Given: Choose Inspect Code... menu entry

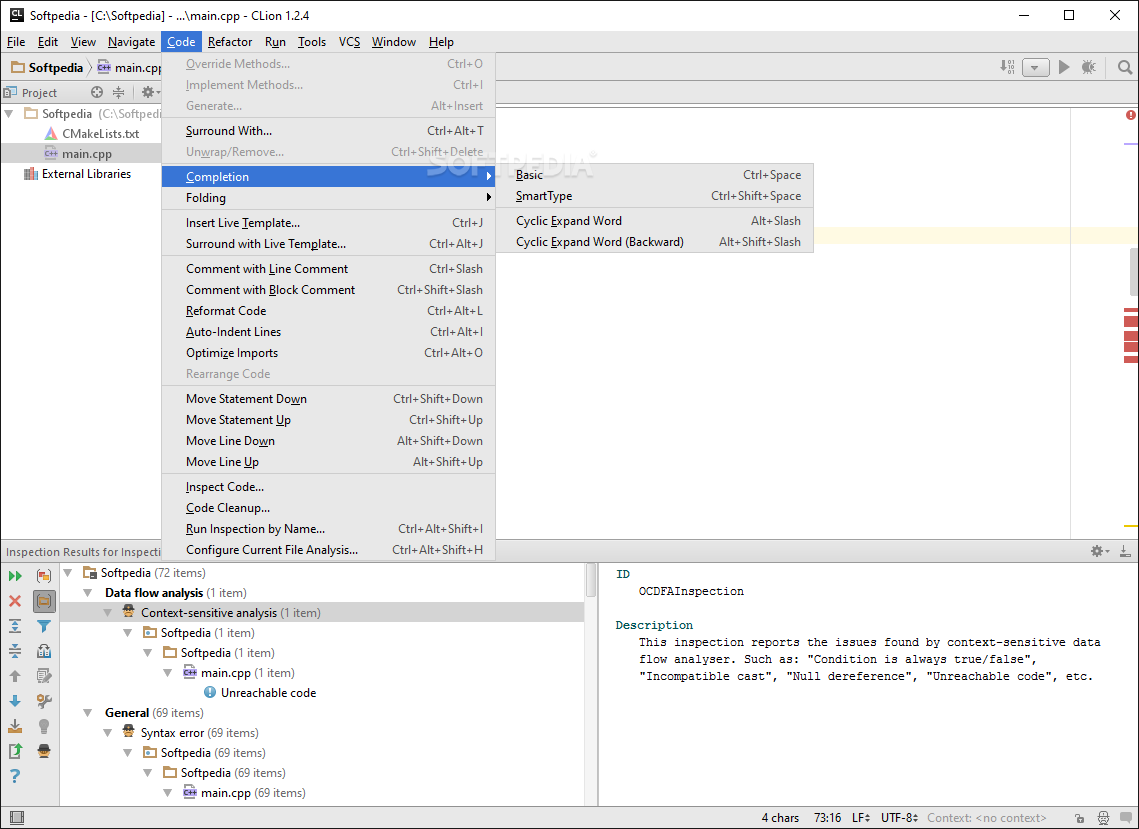Looking at the screenshot, I should click(328, 487).
